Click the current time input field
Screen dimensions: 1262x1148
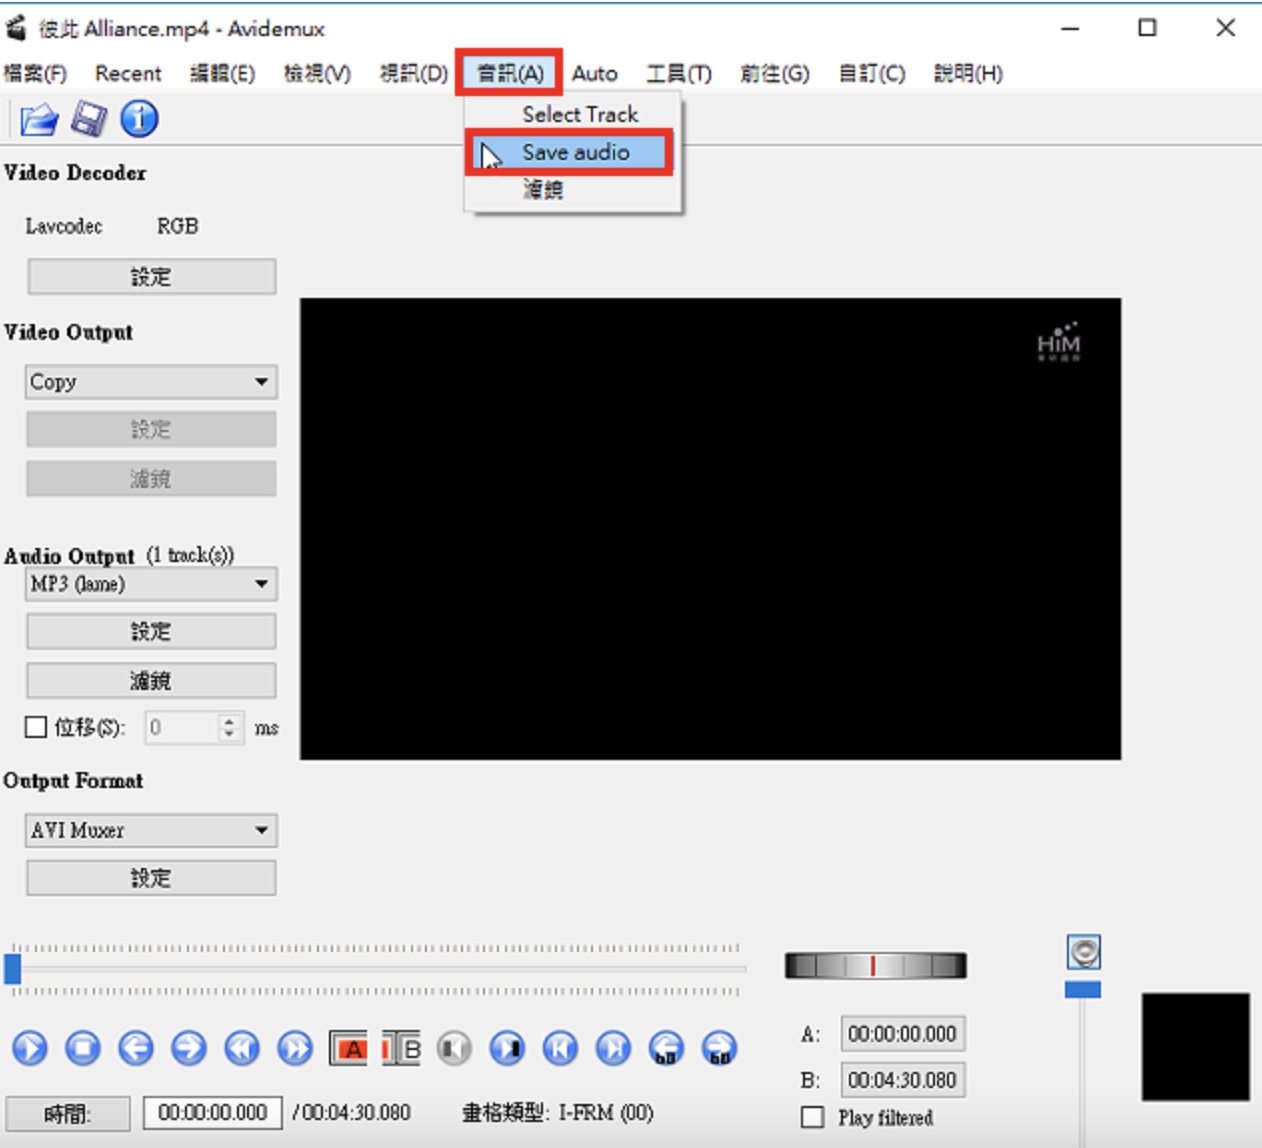pyautogui.click(x=212, y=1112)
